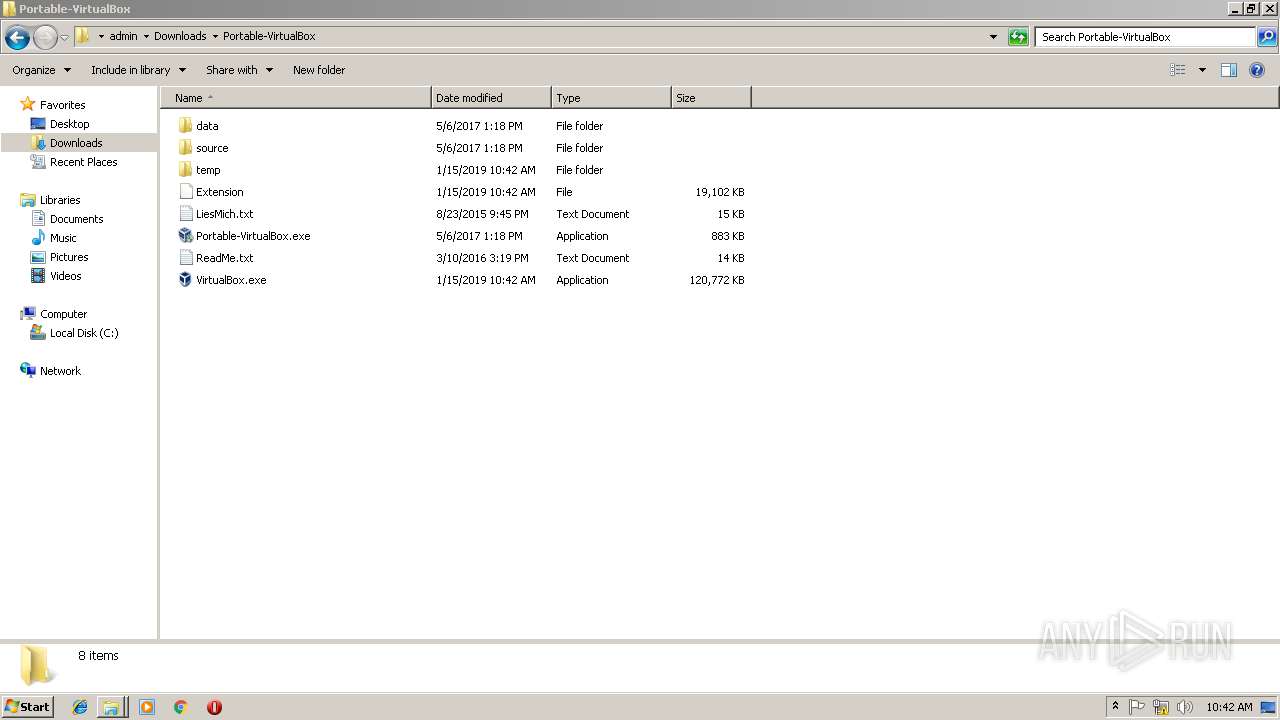The image size is (1280, 720).
Task: Select the data folder icon
Action: coord(185,126)
